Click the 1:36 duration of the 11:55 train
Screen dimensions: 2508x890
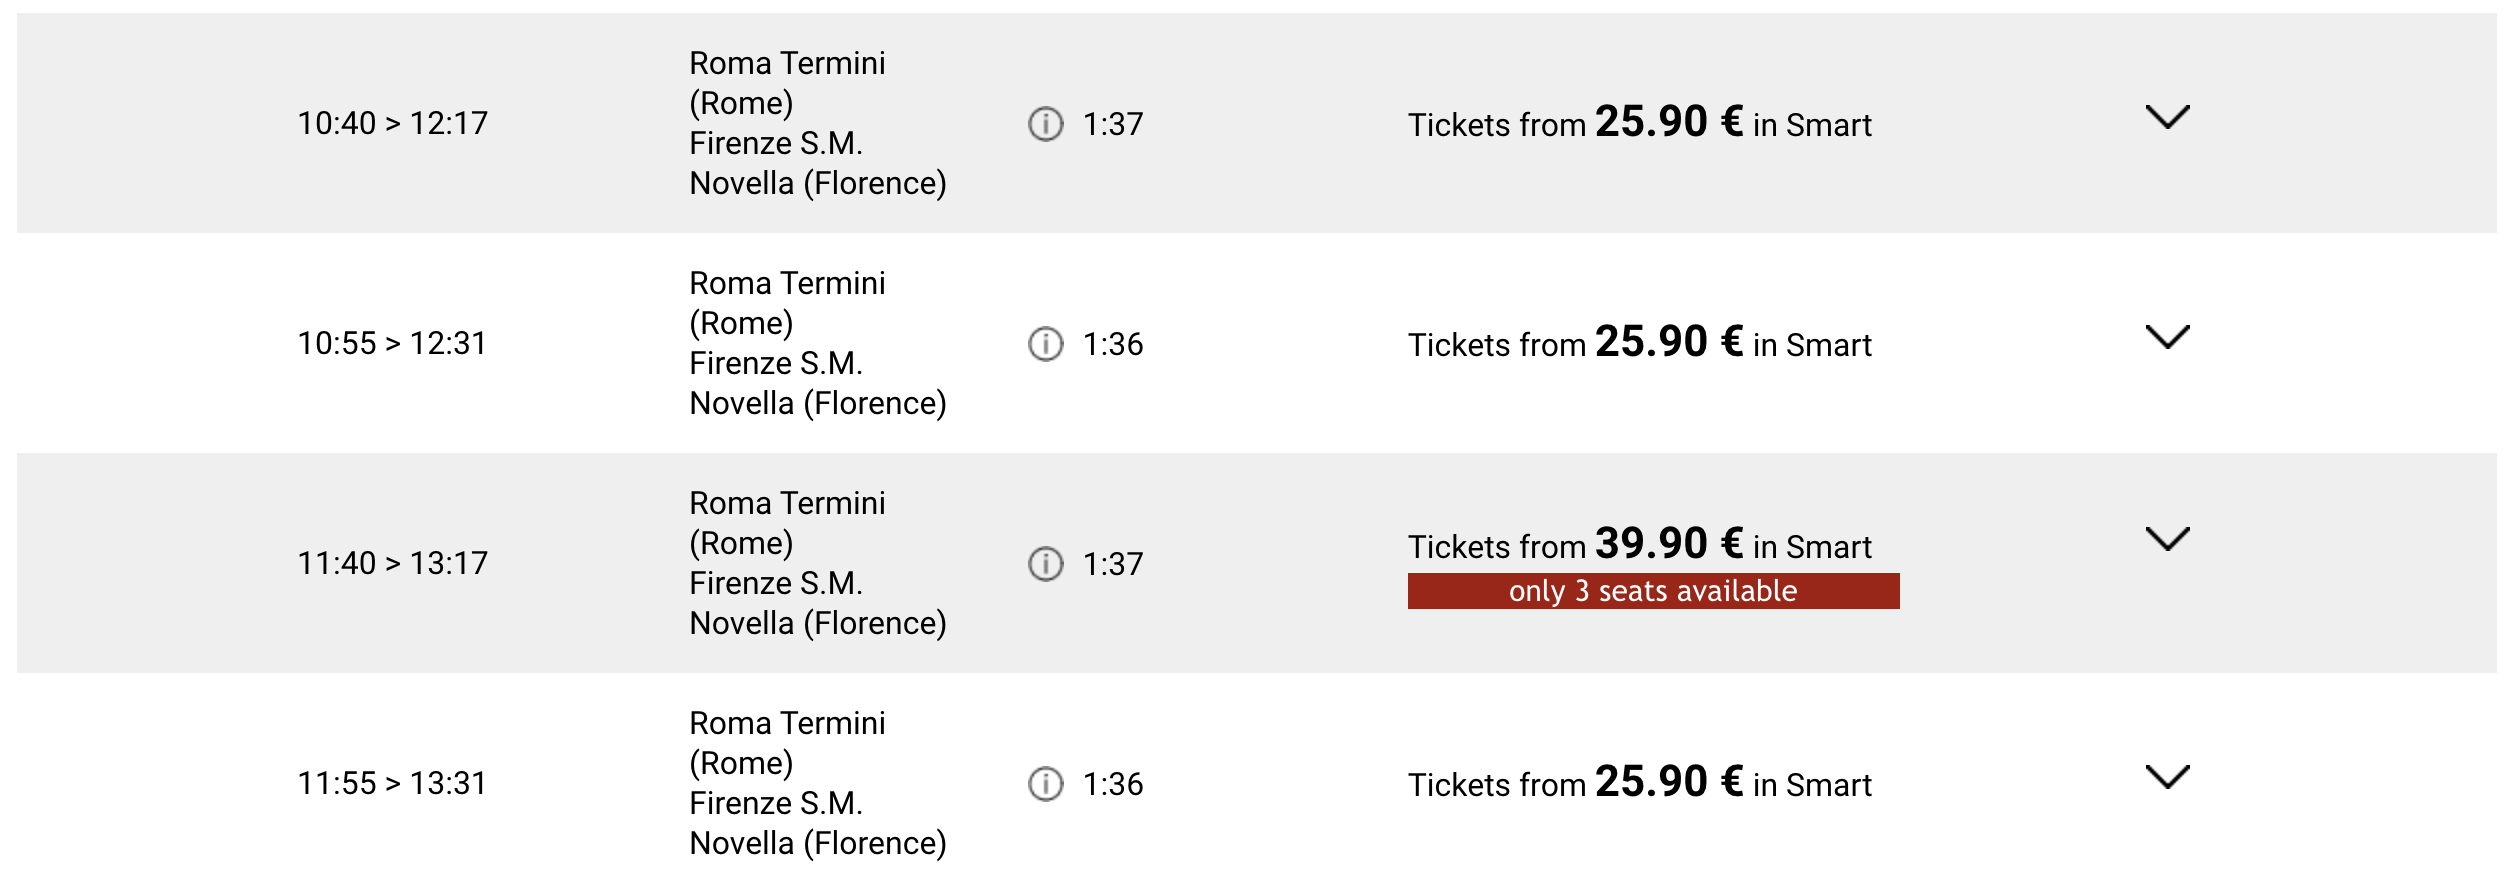click(1113, 784)
